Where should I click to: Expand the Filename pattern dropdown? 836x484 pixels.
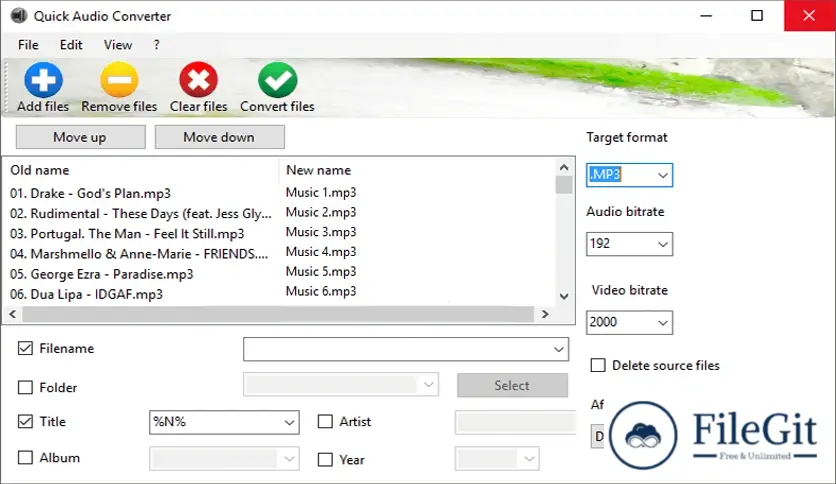click(x=558, y=350)
